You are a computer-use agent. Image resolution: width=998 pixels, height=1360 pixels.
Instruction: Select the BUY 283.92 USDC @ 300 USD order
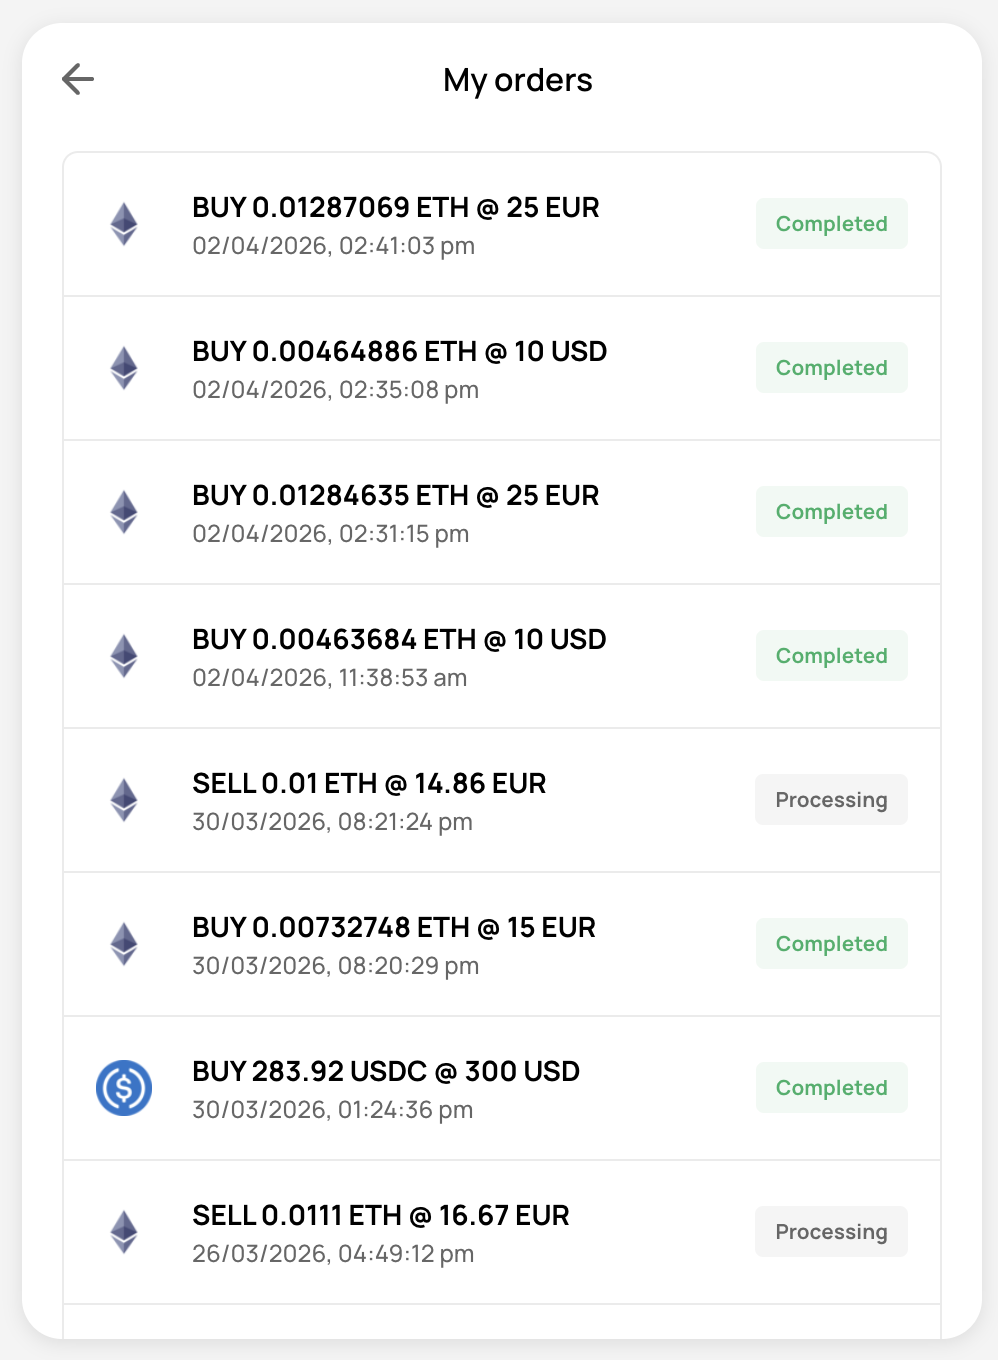(386, 1072)
